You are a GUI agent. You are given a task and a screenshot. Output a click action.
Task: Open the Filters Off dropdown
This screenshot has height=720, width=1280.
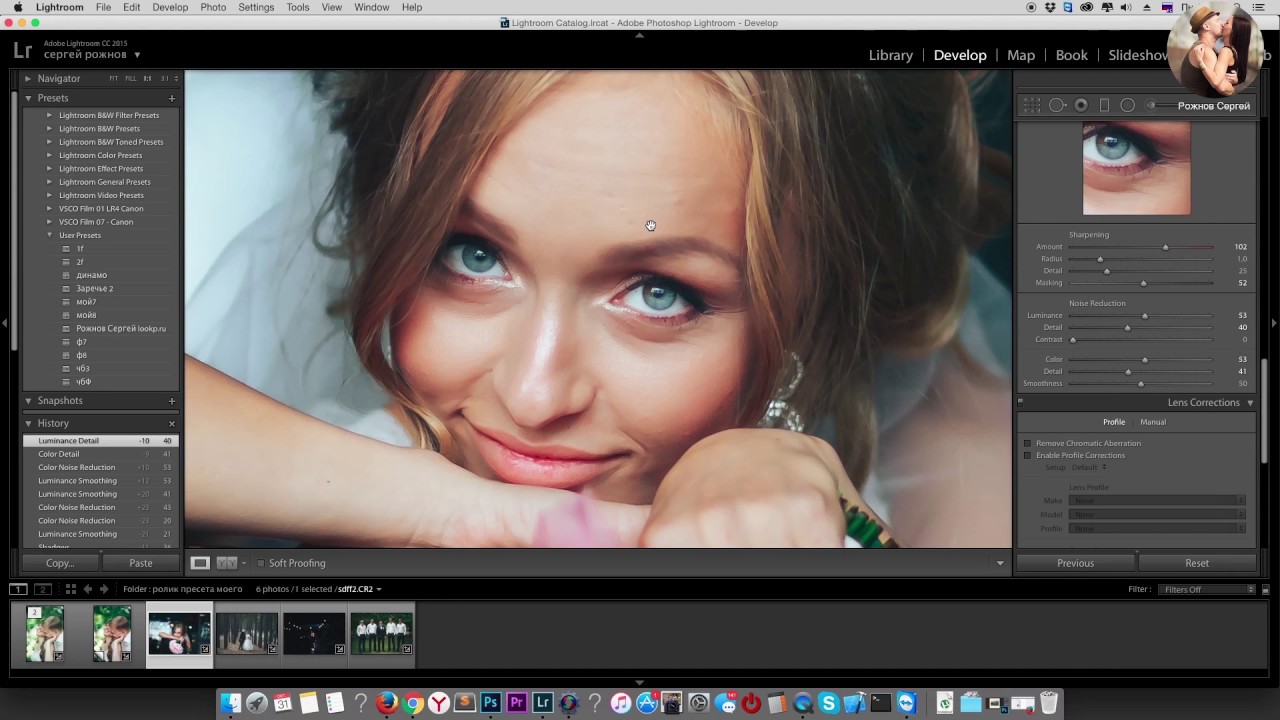point(1207,589)
